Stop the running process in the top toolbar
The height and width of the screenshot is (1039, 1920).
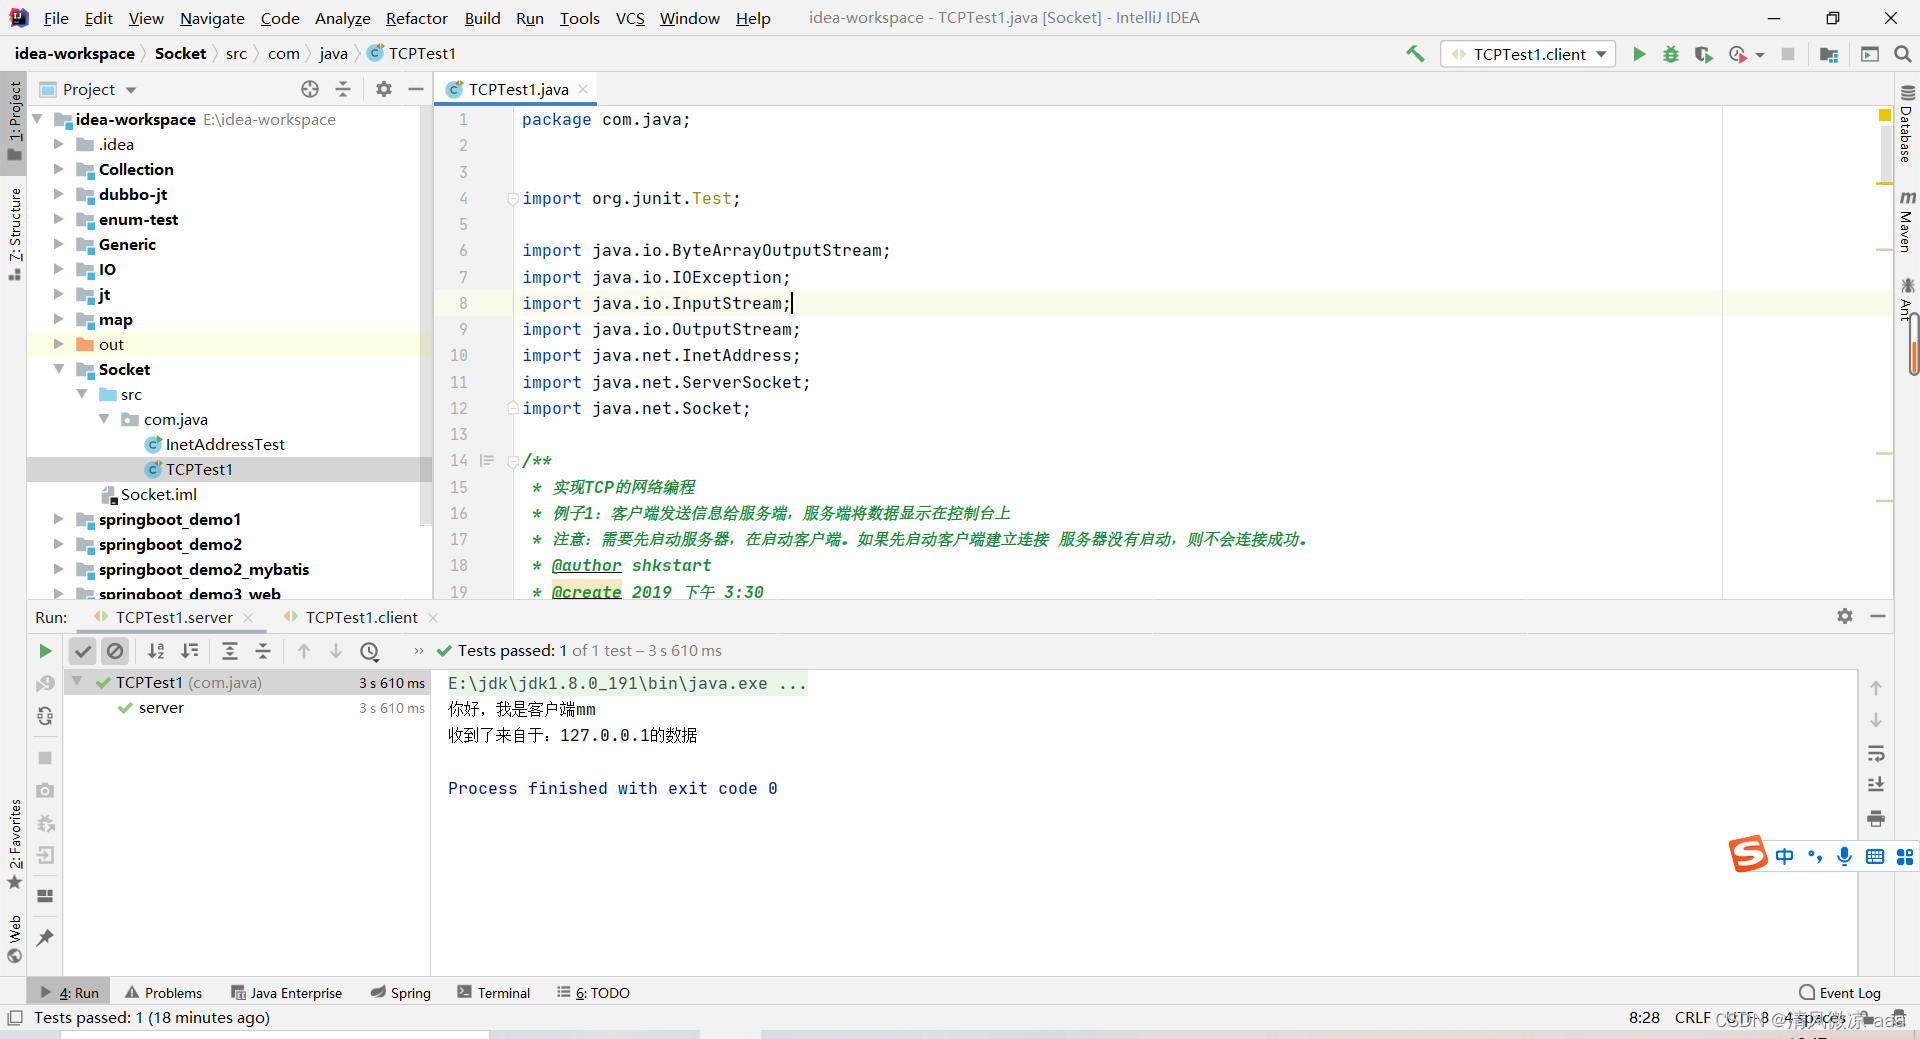tap(1788, 54)
